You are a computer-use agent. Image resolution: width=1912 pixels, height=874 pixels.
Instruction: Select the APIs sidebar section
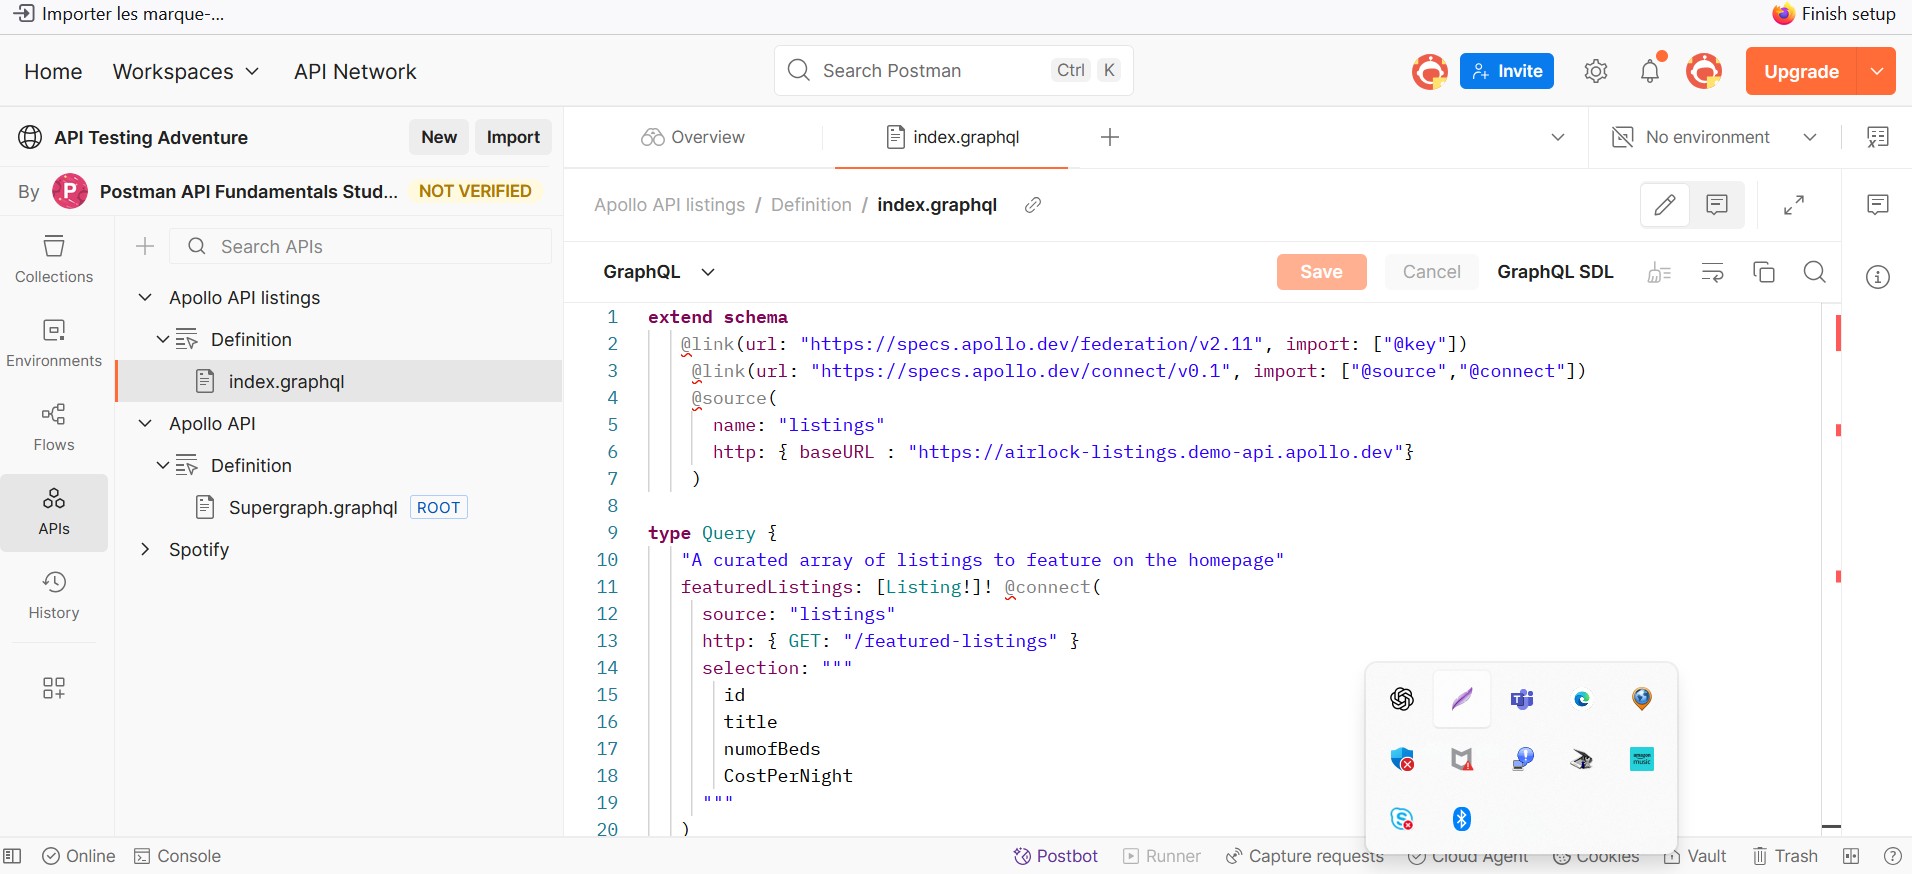coord(54,512)
